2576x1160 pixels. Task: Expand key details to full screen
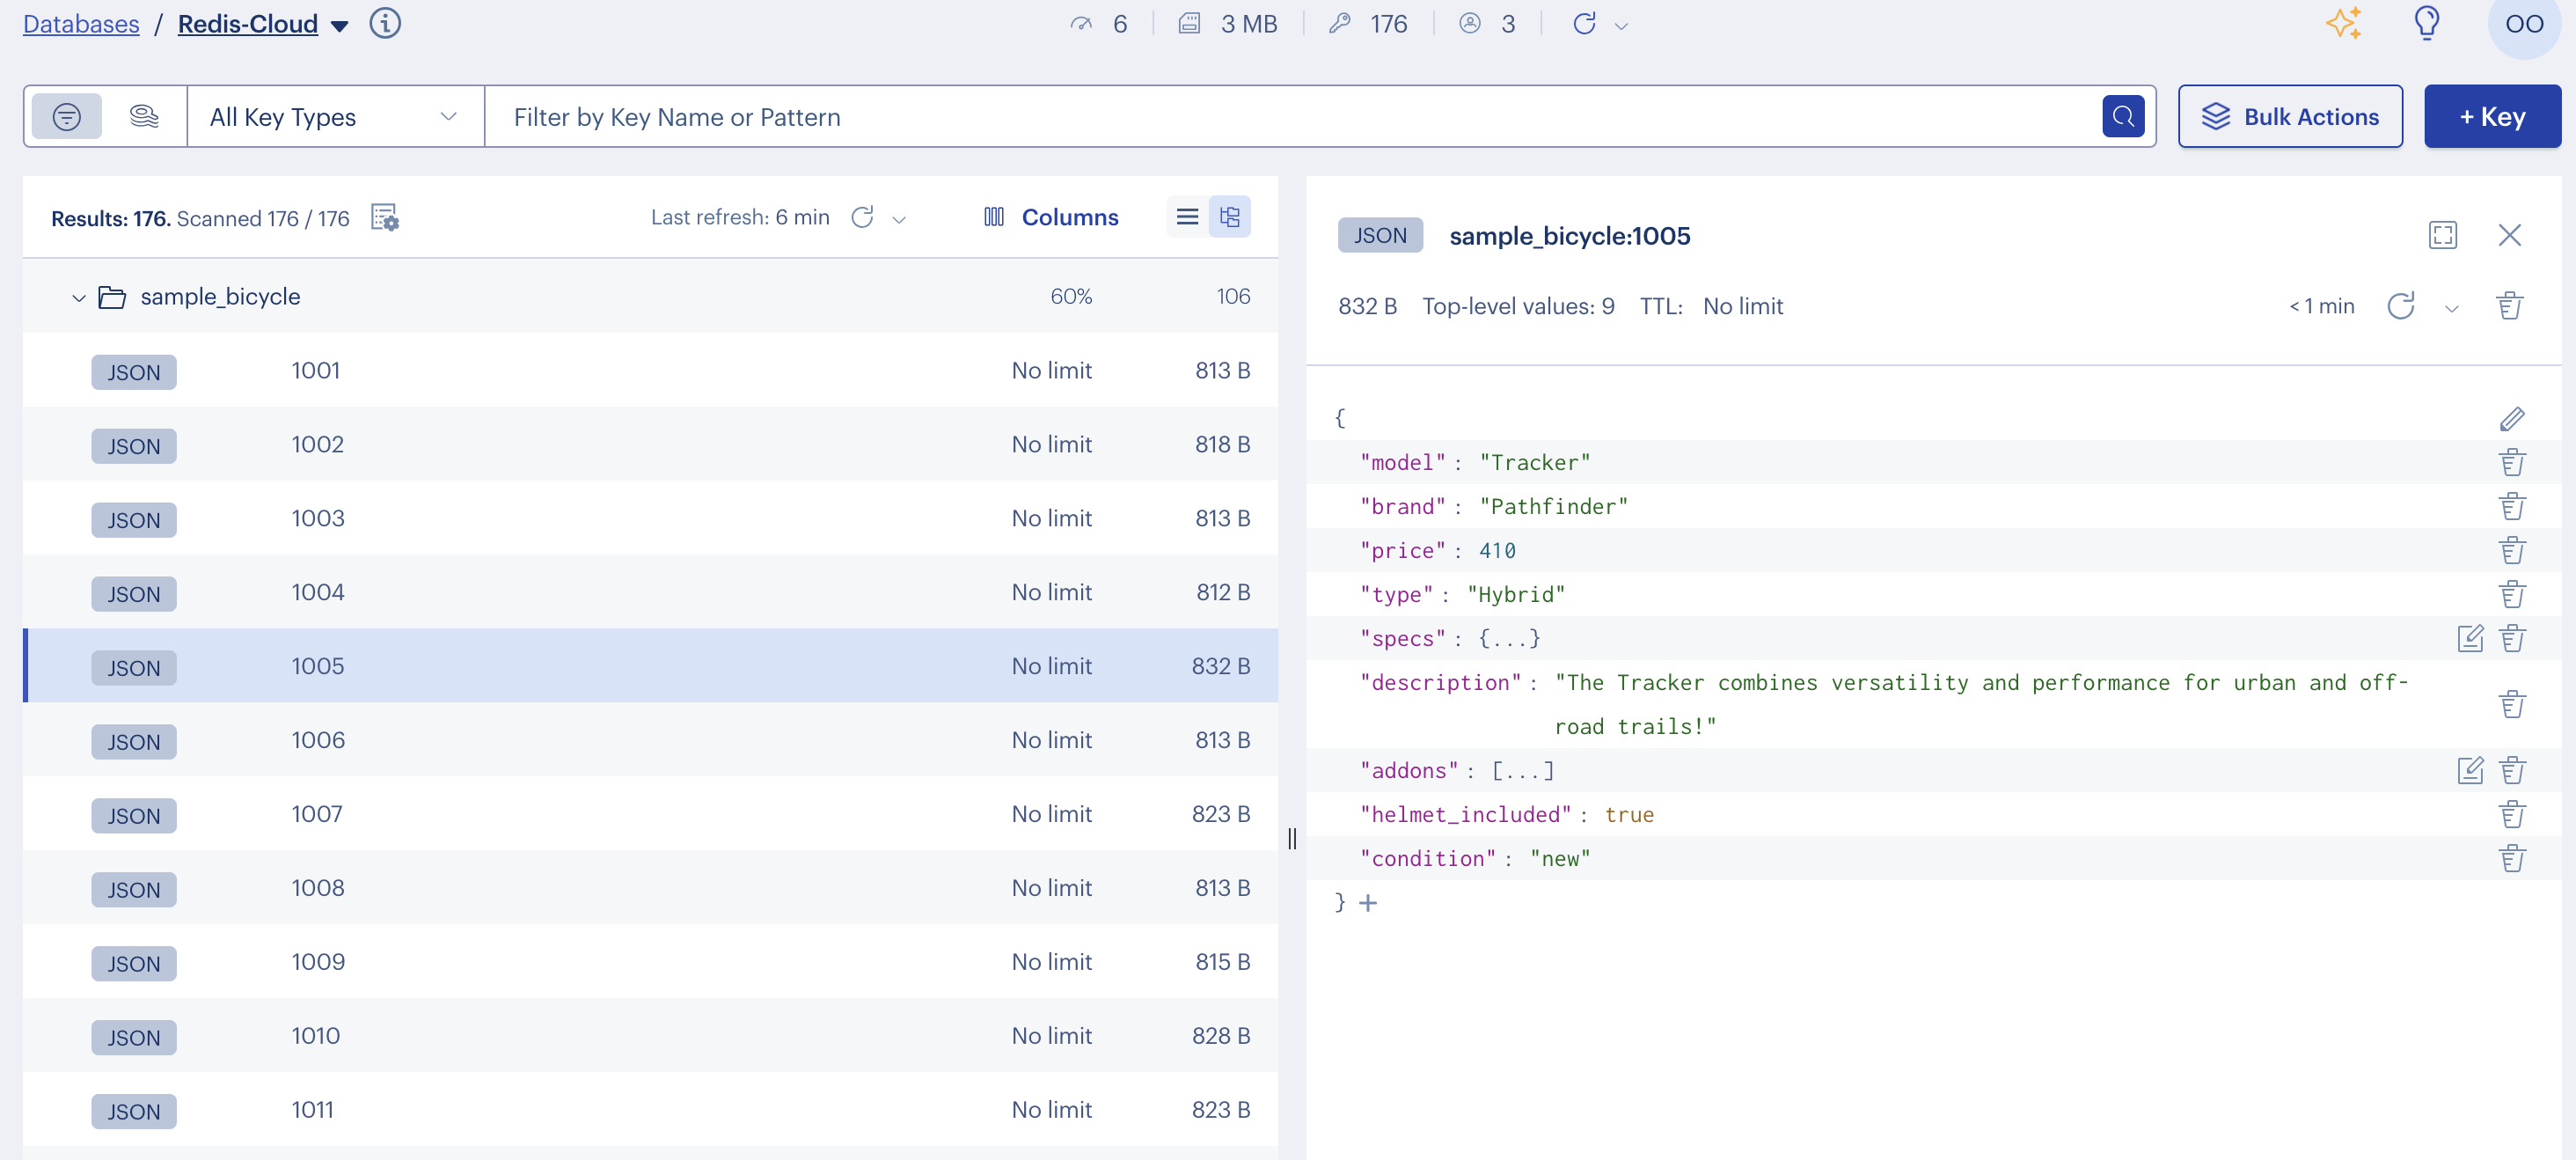coord(2443,235)
